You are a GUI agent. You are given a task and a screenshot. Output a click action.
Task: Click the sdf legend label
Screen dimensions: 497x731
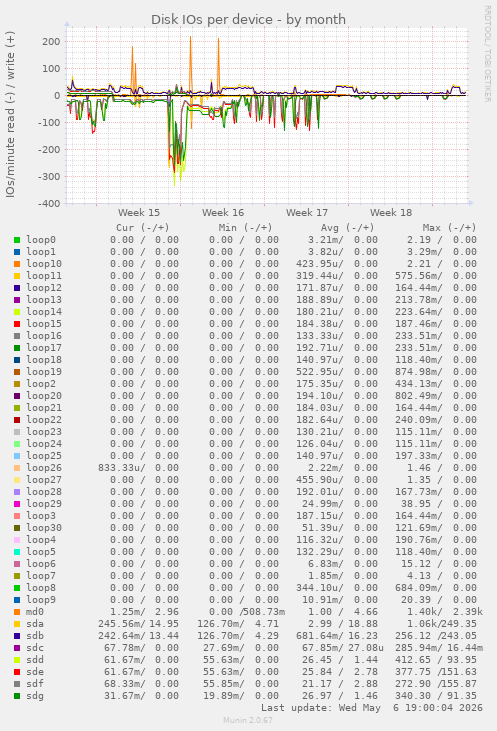click(x=35, y=684)
